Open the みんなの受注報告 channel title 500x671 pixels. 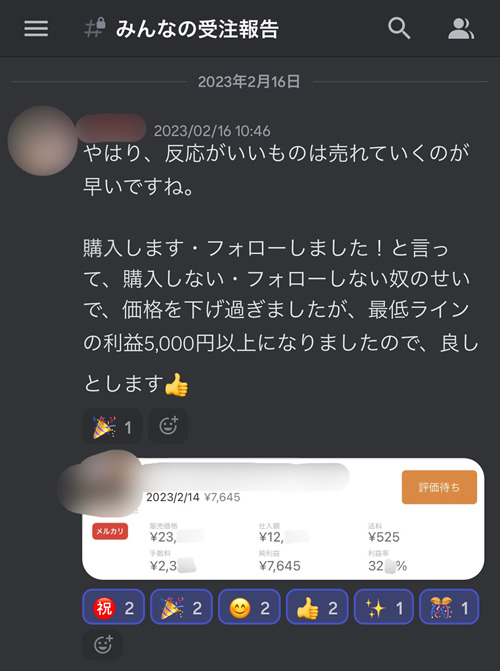coord(197,29)
